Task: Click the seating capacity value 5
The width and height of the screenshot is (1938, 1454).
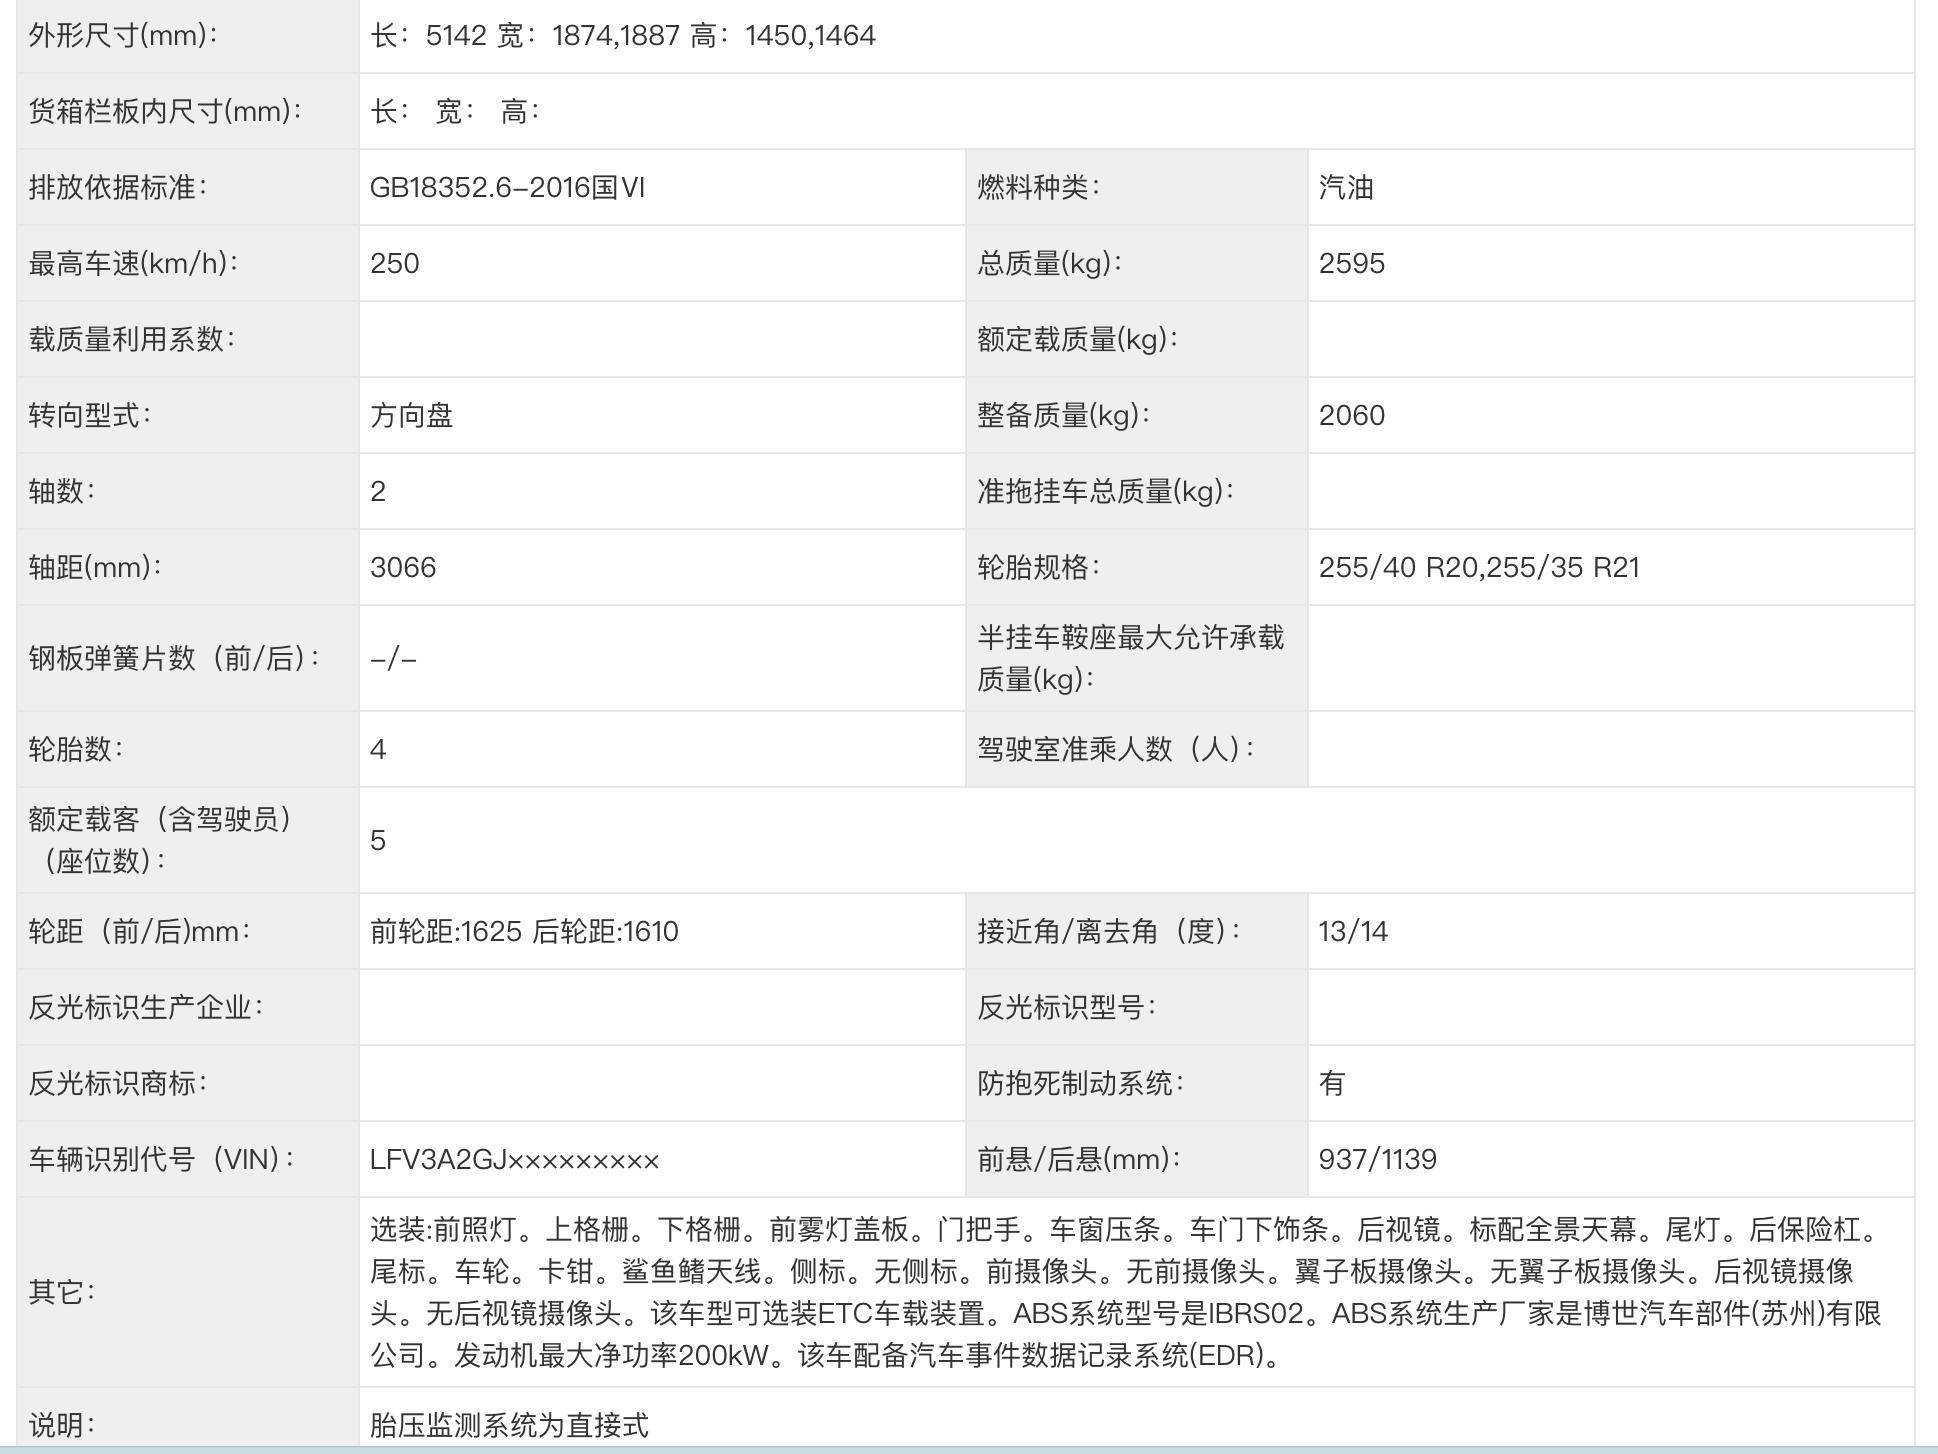Action: [x=378, y=841]
